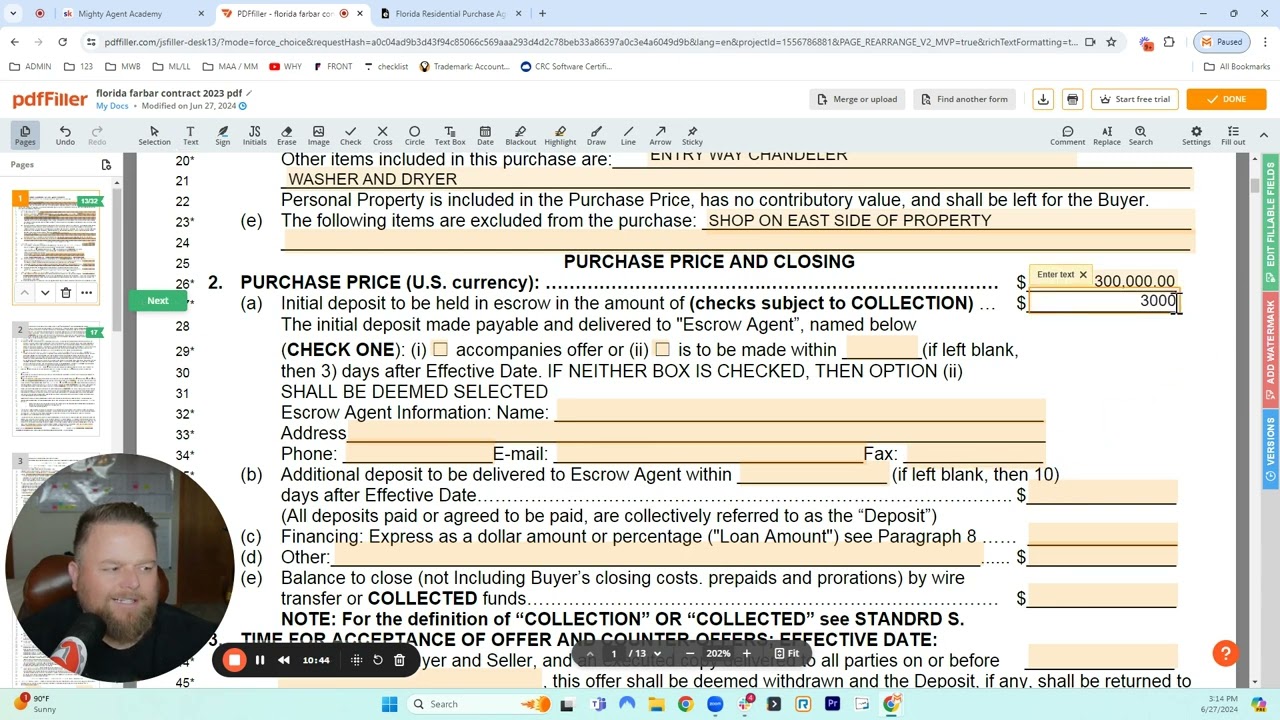Open Search in the document toolbar

(x=1140, y=135)
